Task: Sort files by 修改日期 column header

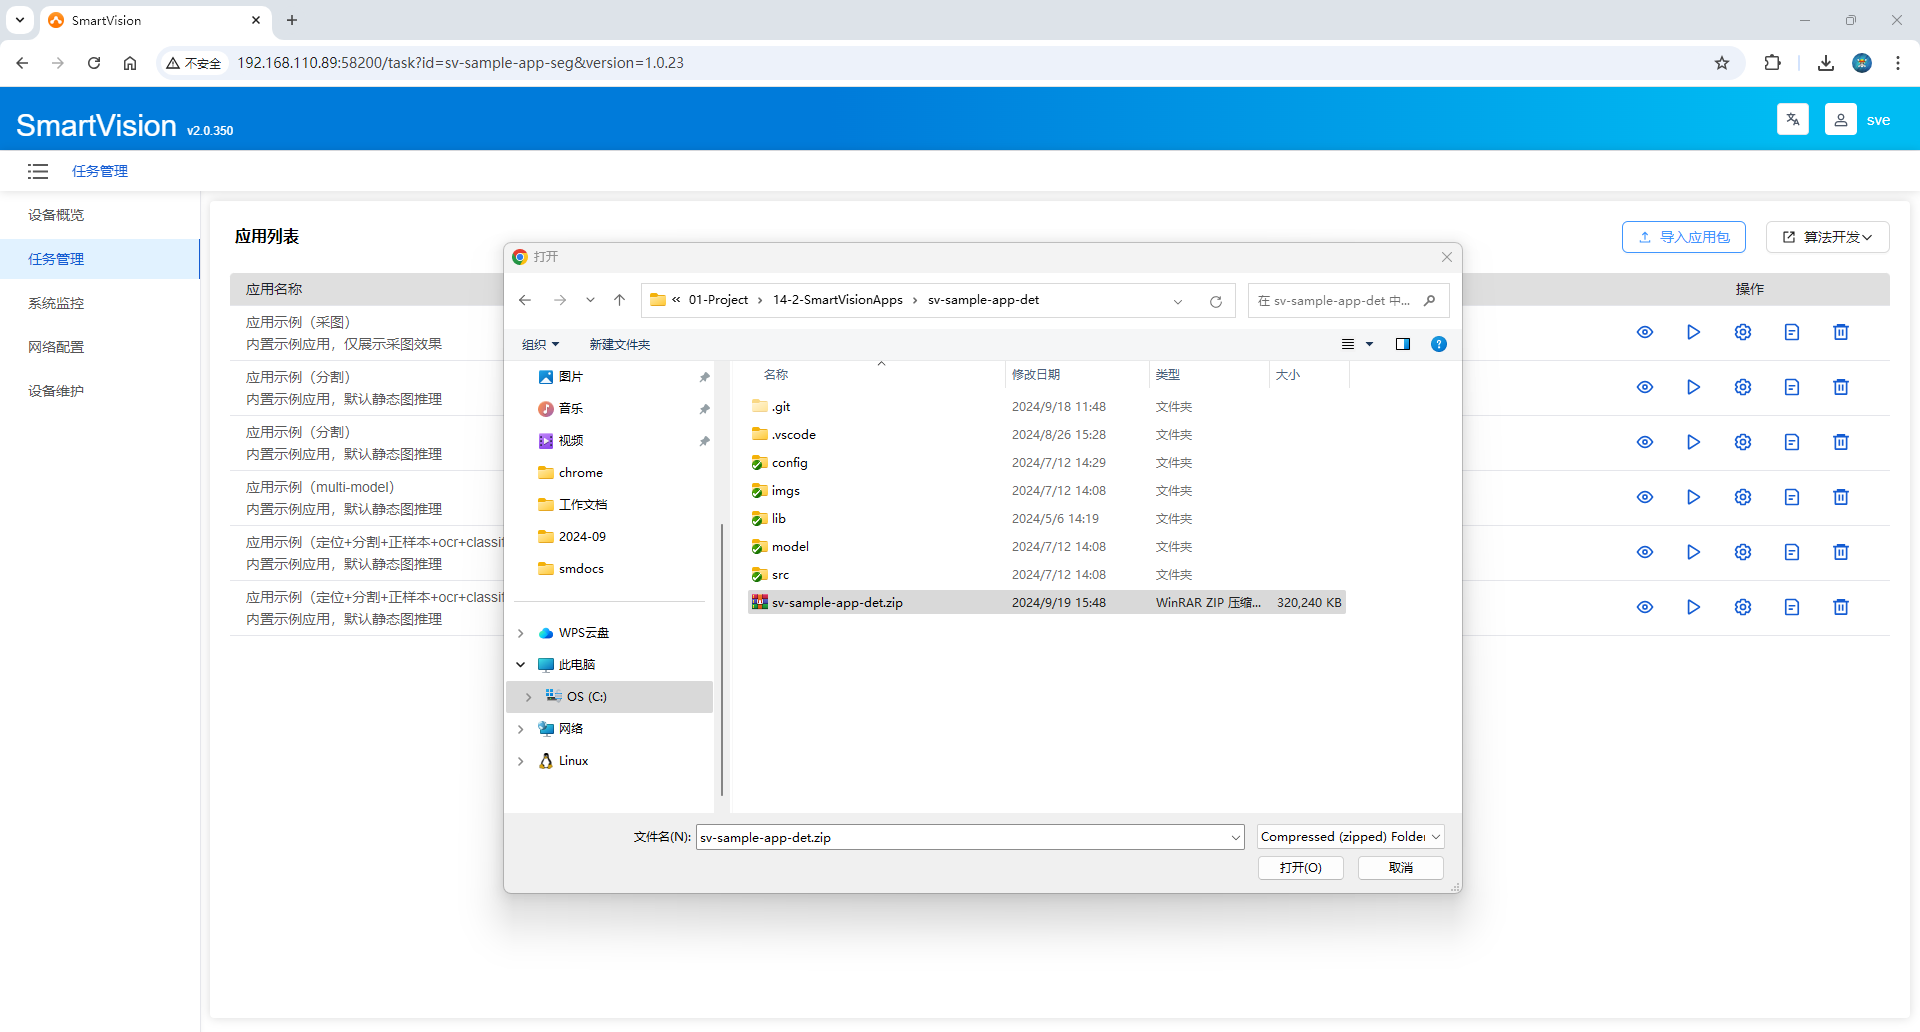Action: [1077, 375]
